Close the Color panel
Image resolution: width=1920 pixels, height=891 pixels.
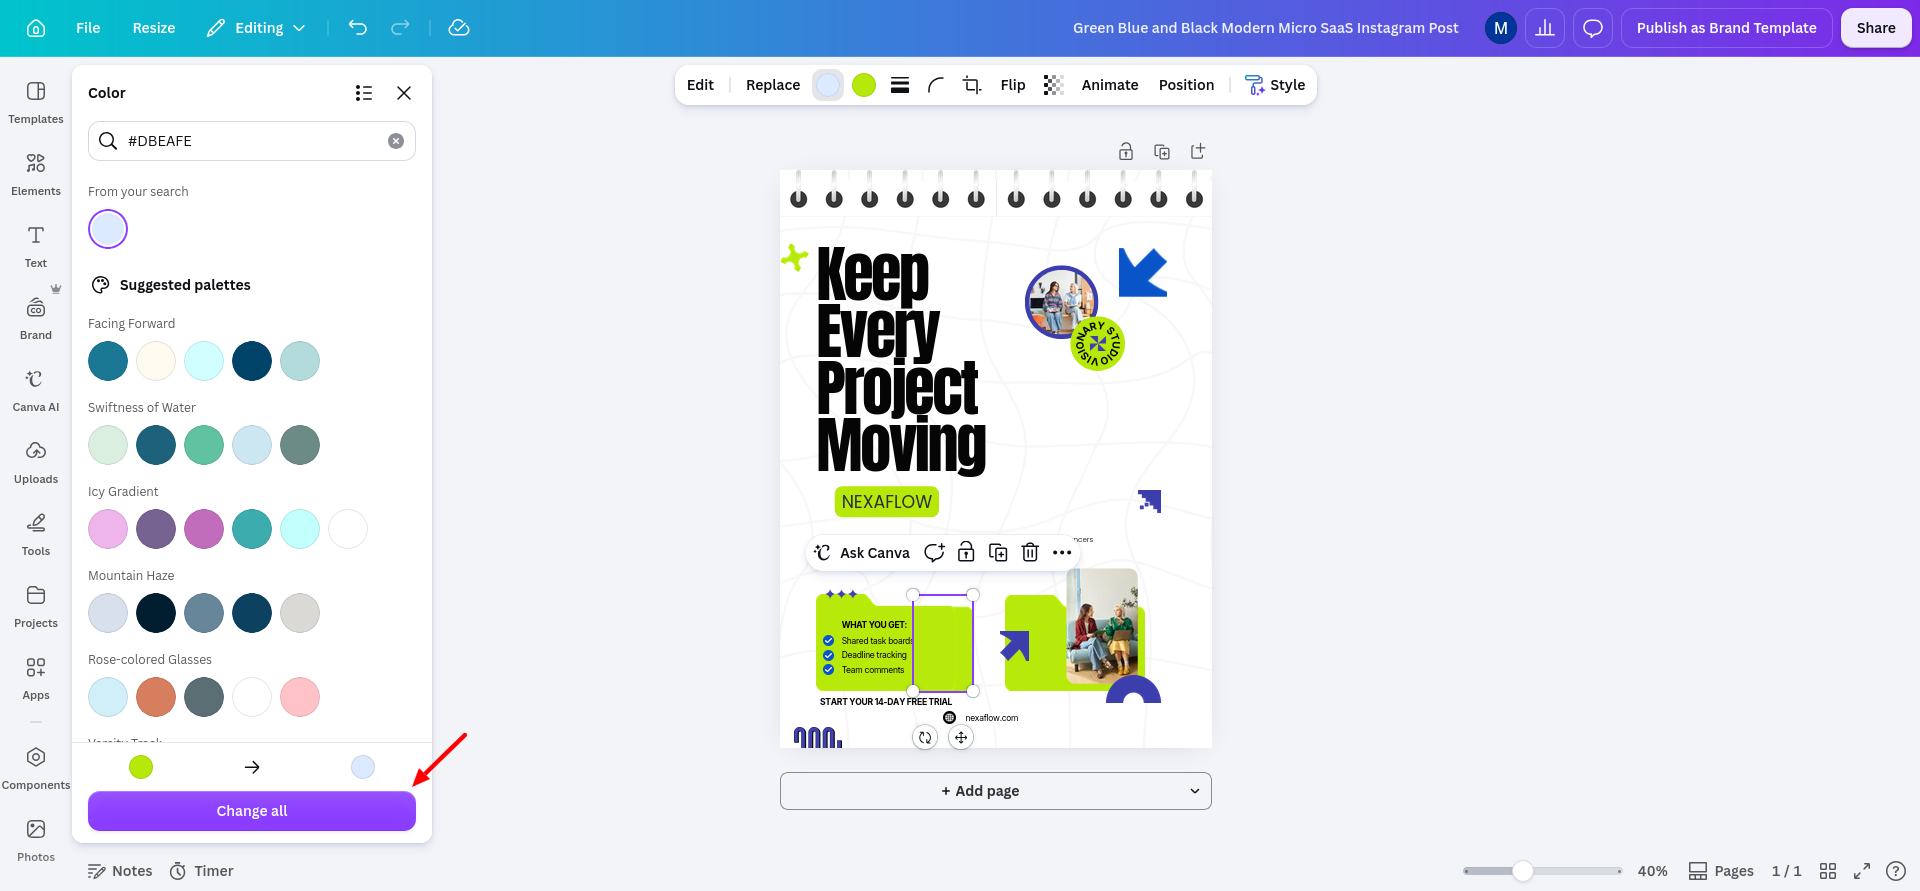404,93
